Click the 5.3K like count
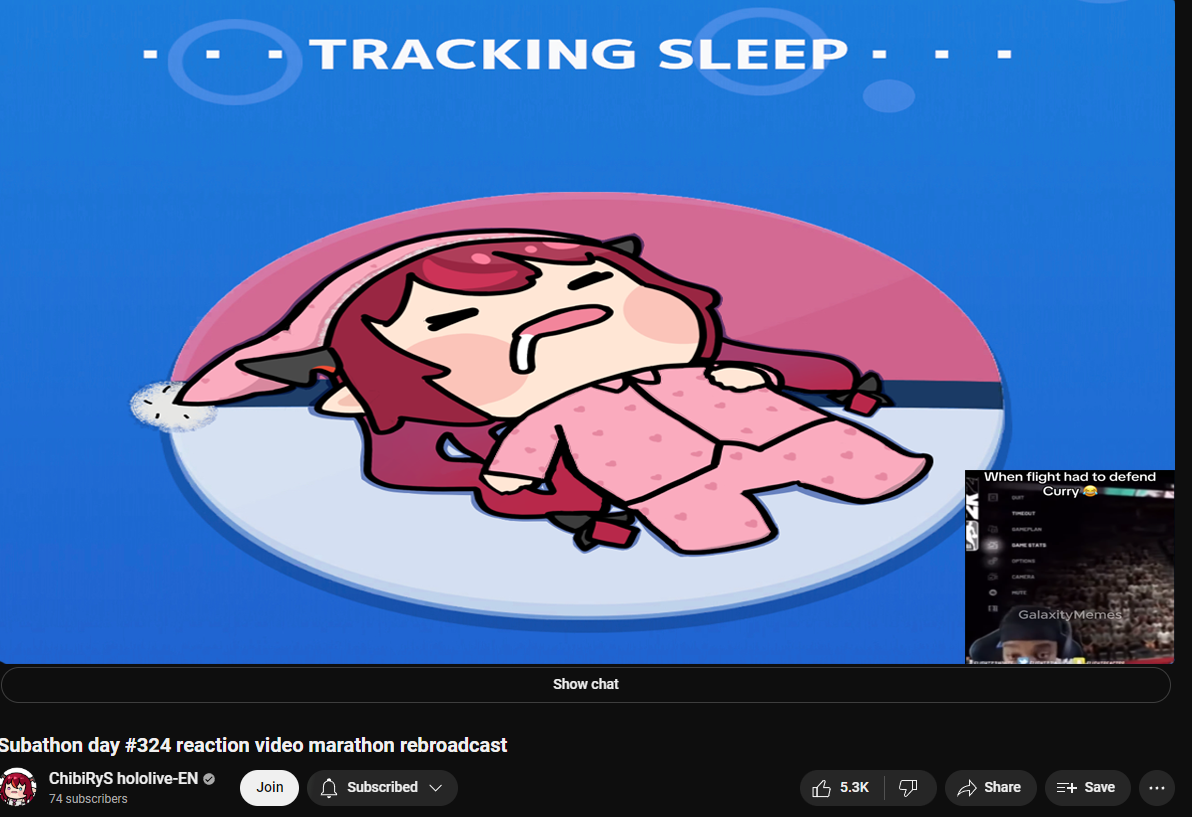The height and width of the screenshot is (817, 1192). coord(854,788)
